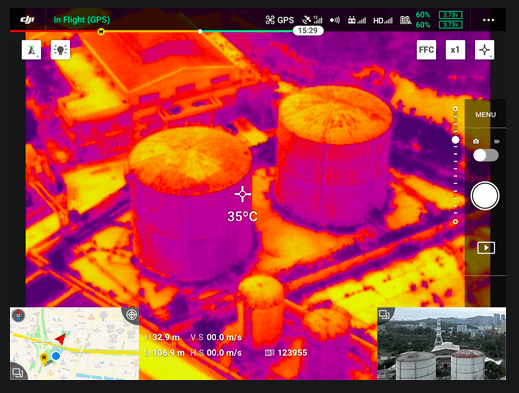Tap the auto takeoff/landing icon
The height and width of the screenshot is (393, 519).
click(x=31, y=50)
